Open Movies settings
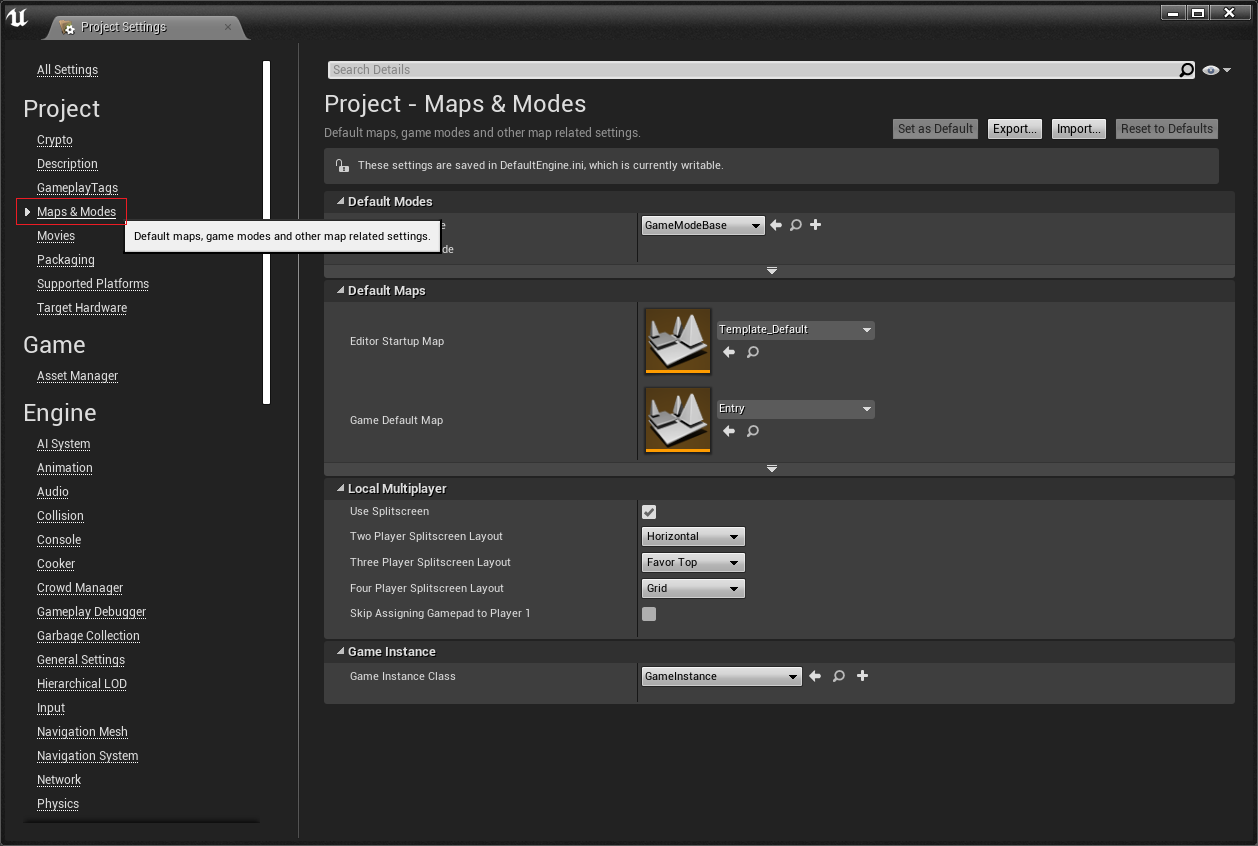 tap(56, 236)
